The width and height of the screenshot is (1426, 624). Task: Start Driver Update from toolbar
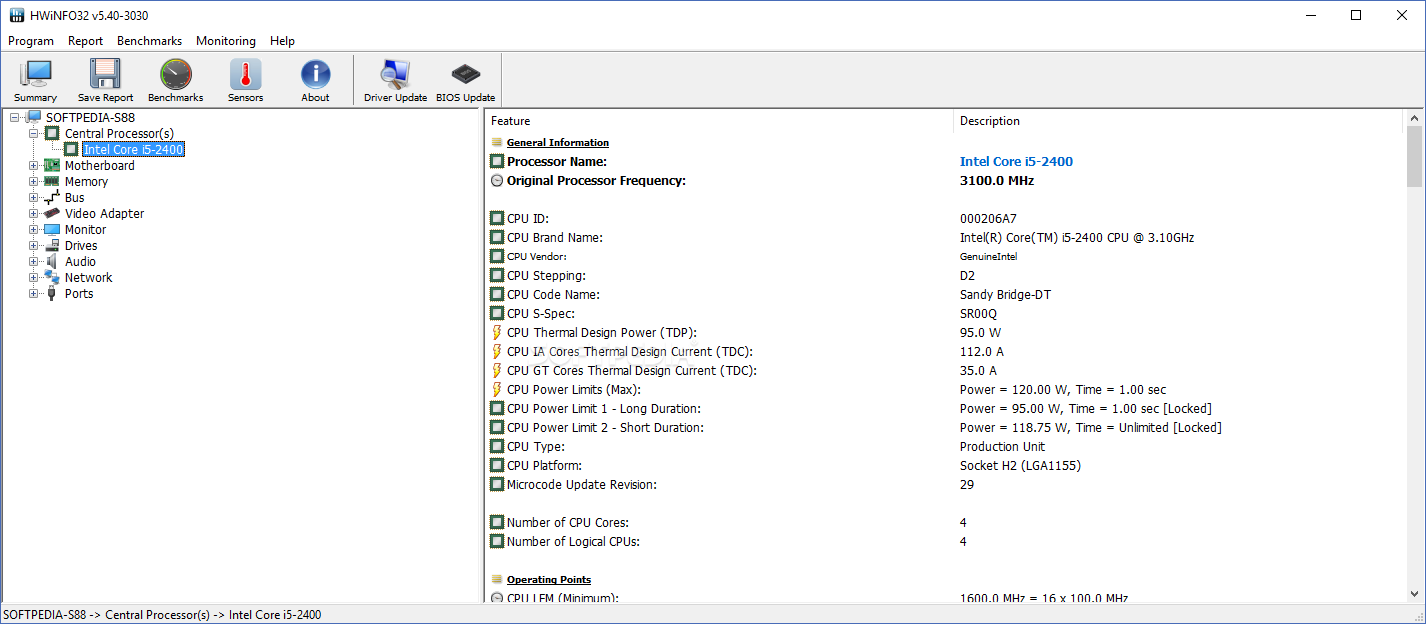point(395,75)
